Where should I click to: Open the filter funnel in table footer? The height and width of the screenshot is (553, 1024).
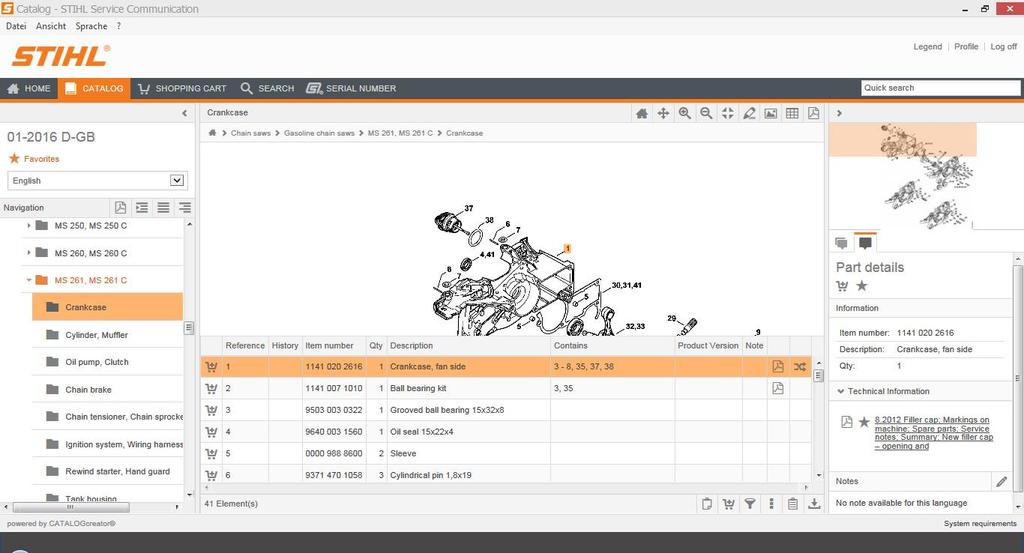(750, 504)
